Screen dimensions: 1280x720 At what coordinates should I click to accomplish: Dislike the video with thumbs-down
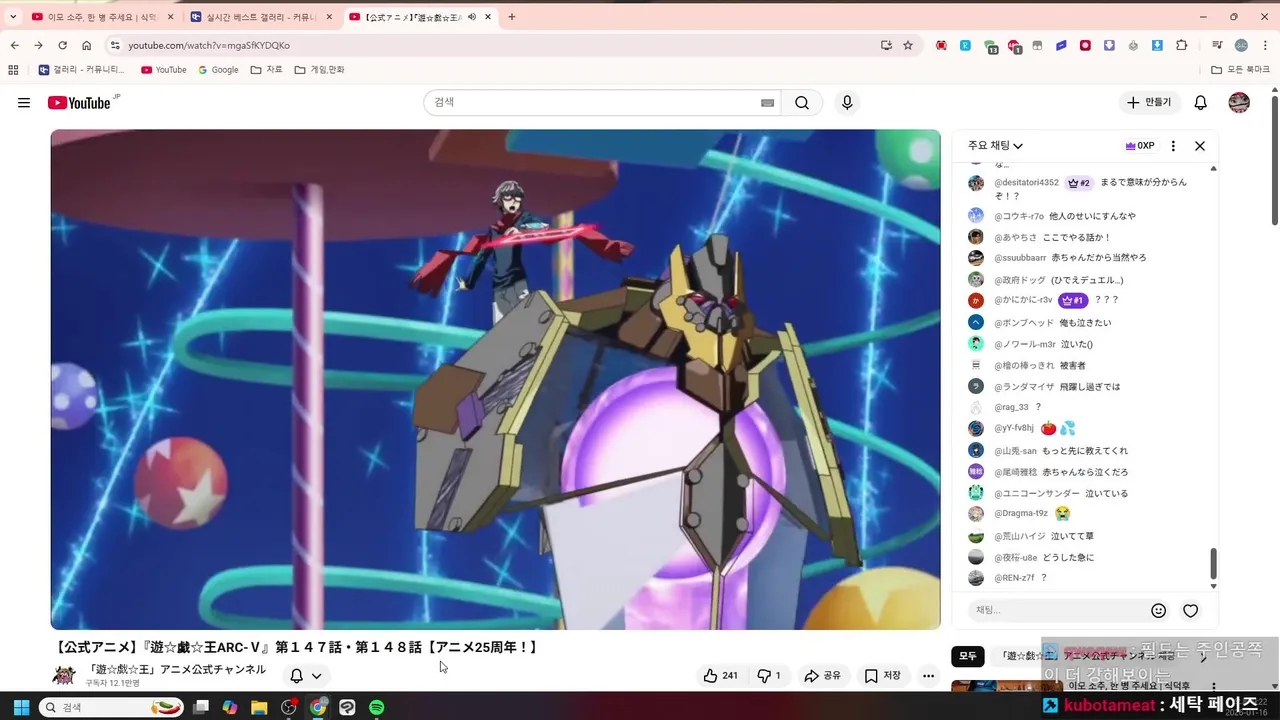tap(769, 676)
